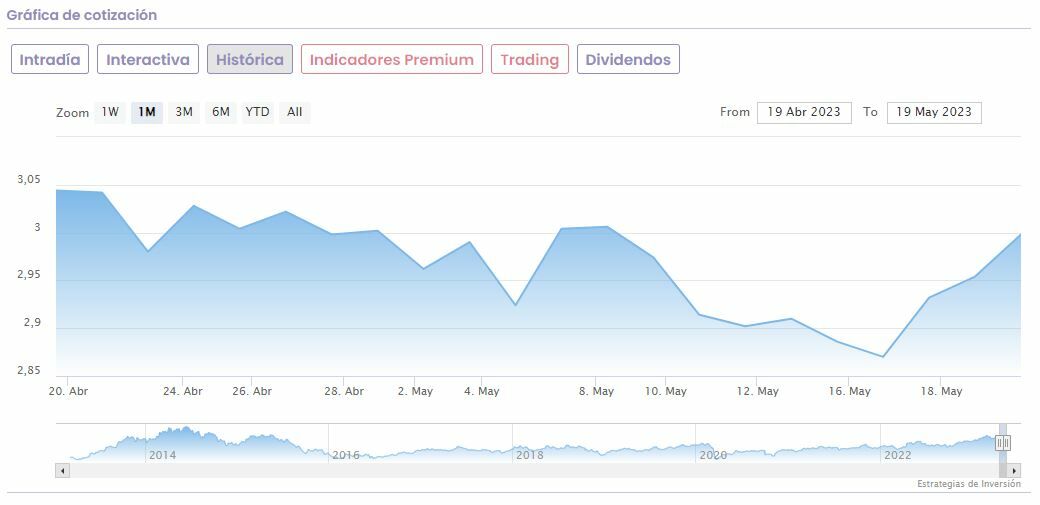Go to the Trading tab
This screenshot has height=505, width=1040.
(529, 60)
